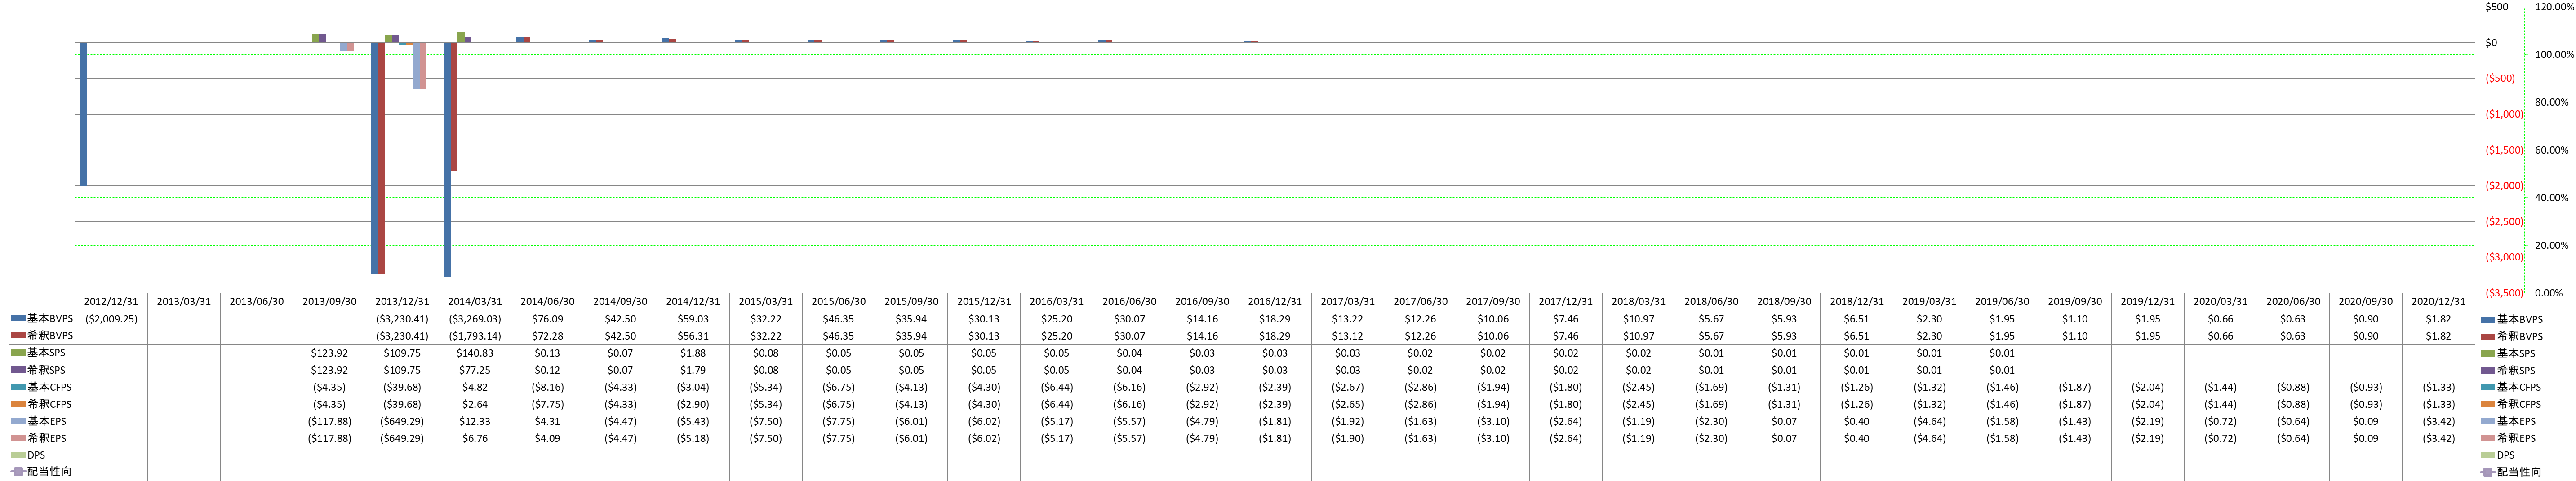2576x481 pixels.
Task: Select the 2014/03/31 column header
Action: pos(475,301)
